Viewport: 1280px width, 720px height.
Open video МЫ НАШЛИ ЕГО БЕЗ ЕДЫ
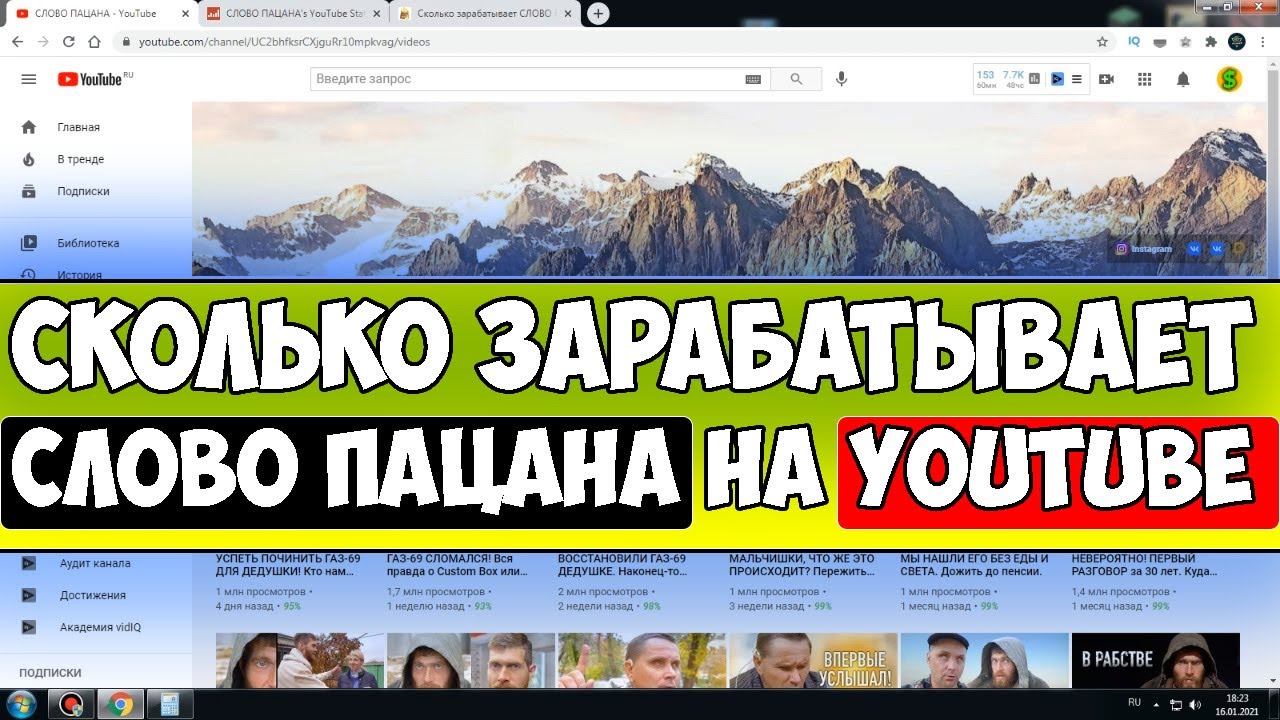pyautogui.click(x=974, y=565)
